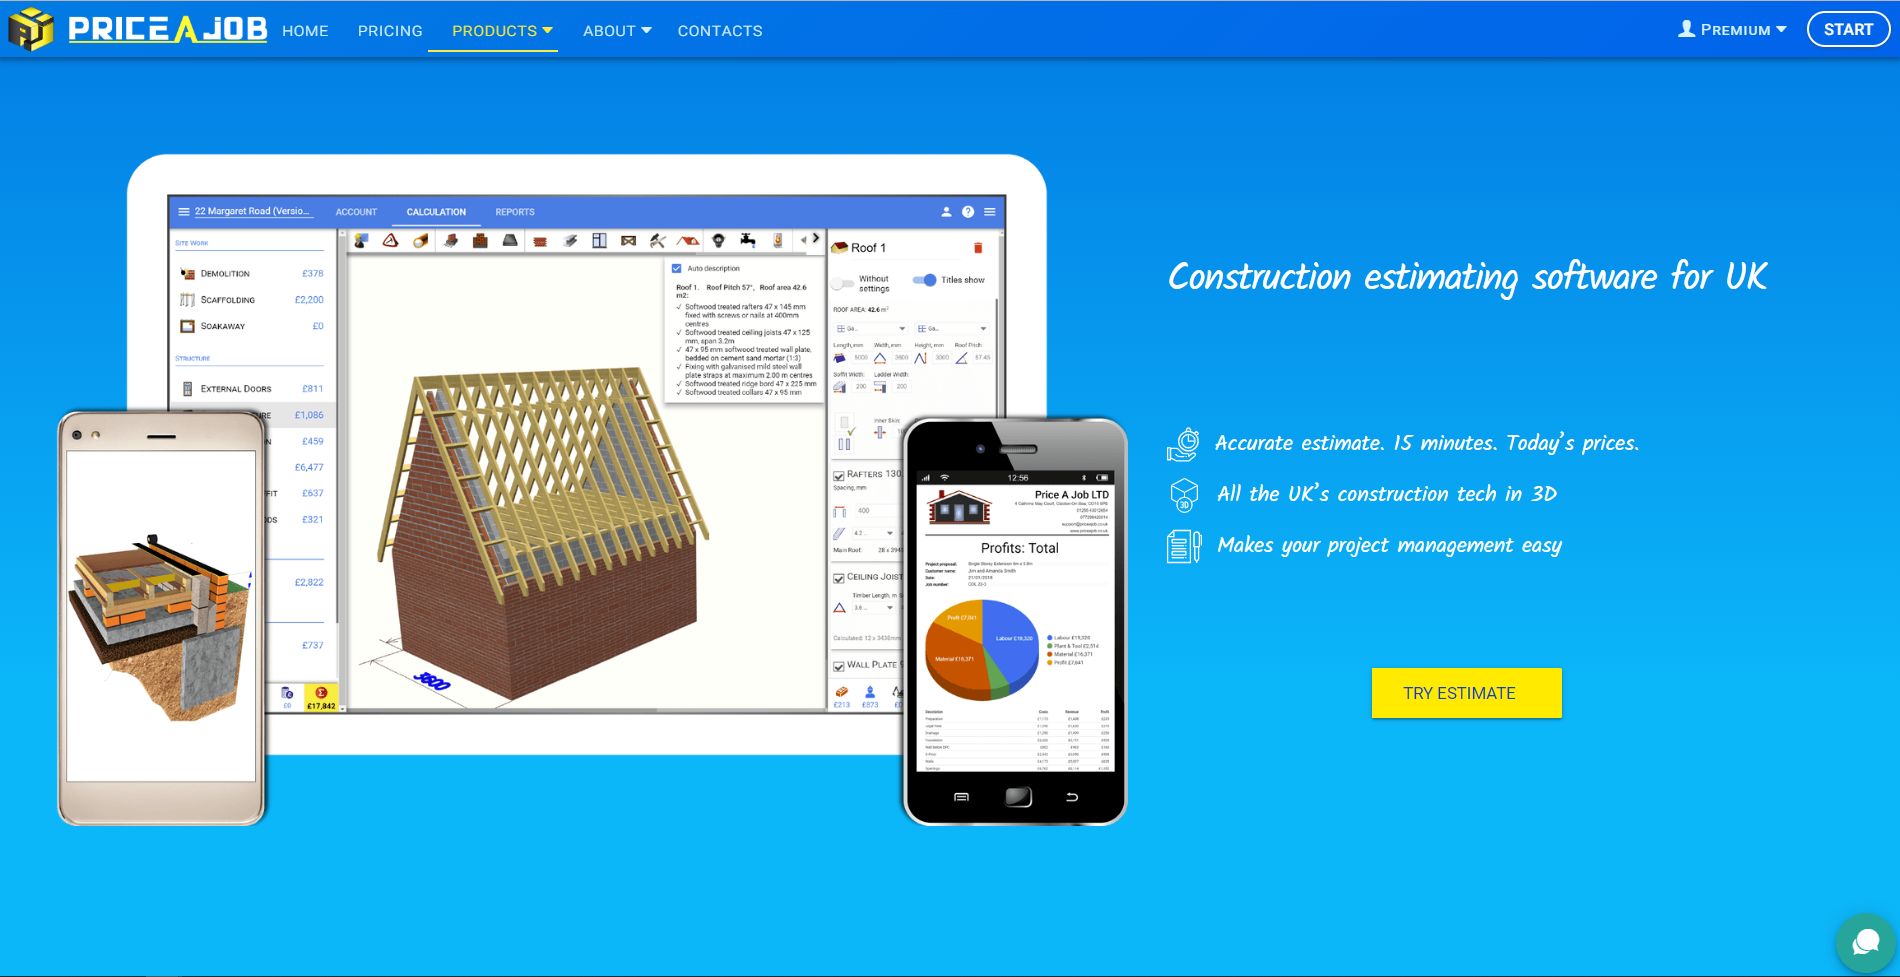Click the hammer tools toolbar icon

pos(658,240)
